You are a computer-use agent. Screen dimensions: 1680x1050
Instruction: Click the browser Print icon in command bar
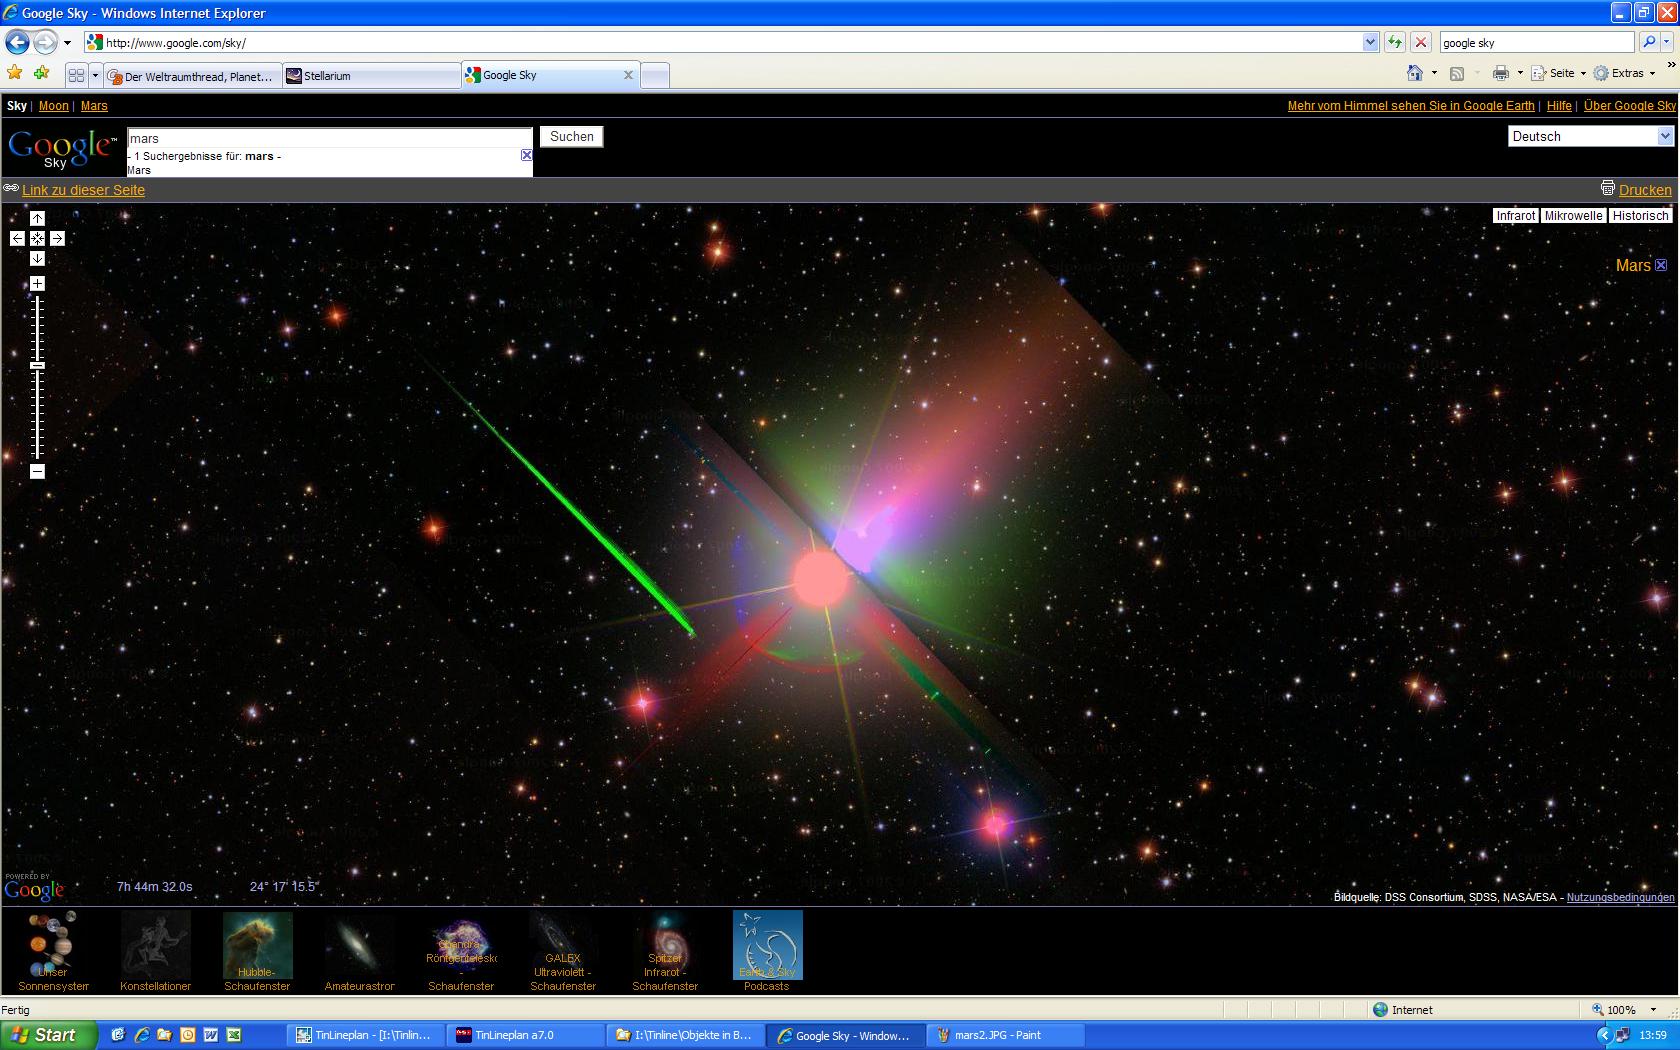click(1500, 73)
